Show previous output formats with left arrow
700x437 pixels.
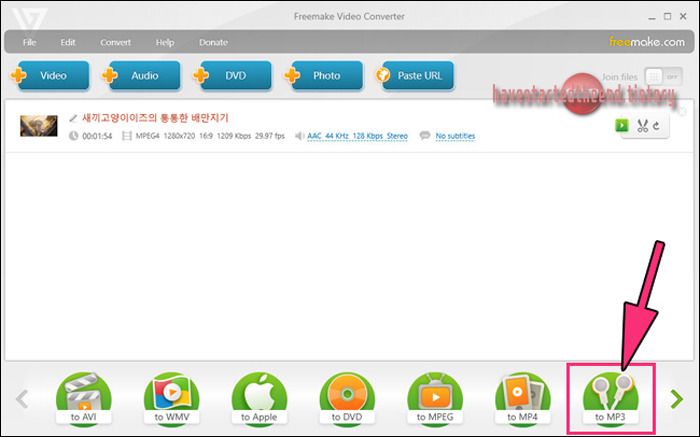pyautogui.click(x=22, y=399)
